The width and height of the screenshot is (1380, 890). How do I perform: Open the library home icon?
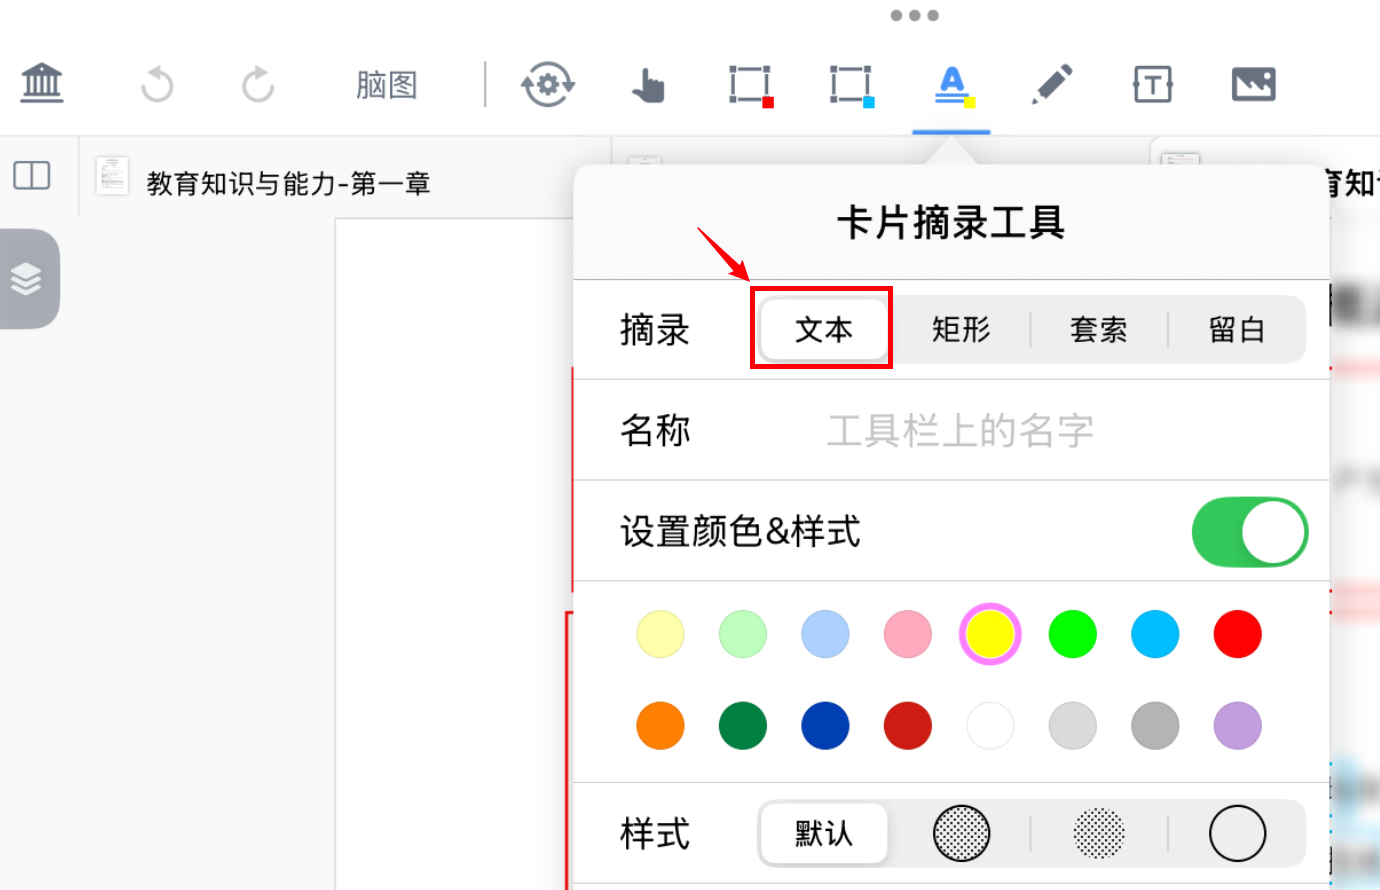(42, 83)
